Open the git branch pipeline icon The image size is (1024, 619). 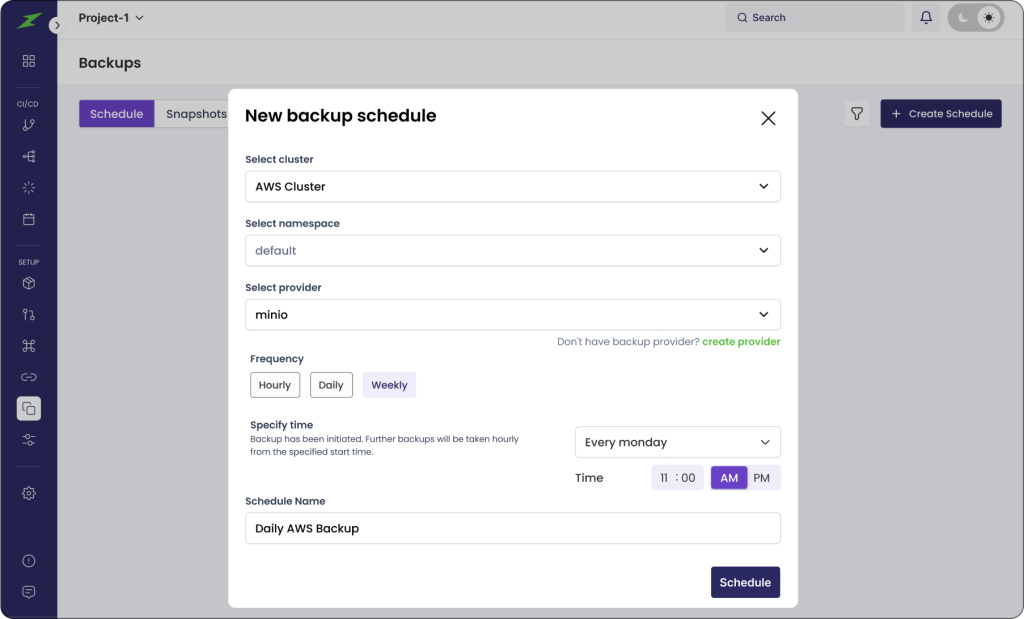click(x=29, y=125)
